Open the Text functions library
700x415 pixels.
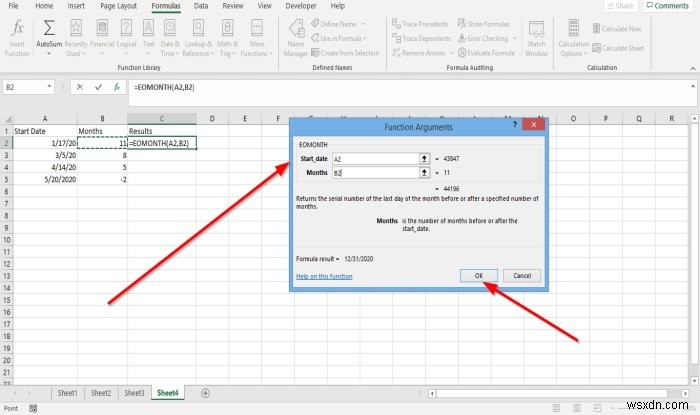pos(148,38)
